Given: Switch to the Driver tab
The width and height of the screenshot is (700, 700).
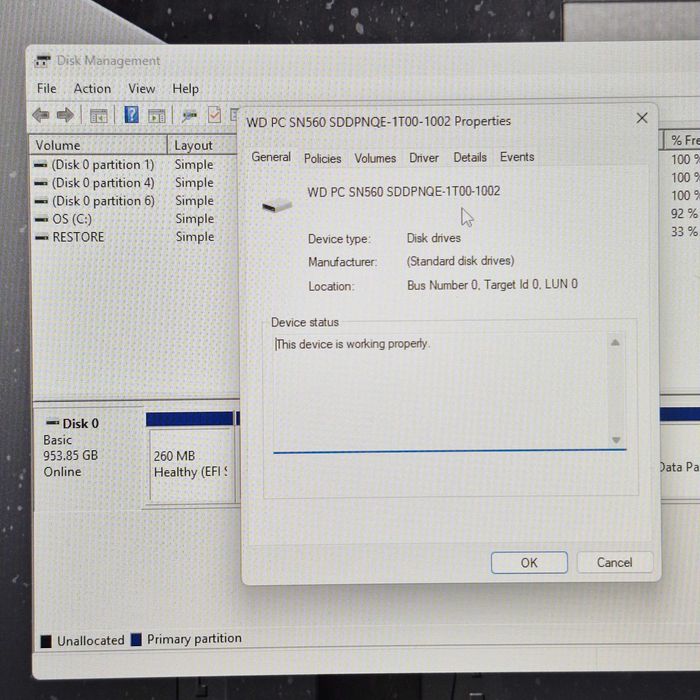Looking at the screenshot, I should coord(424,158).
